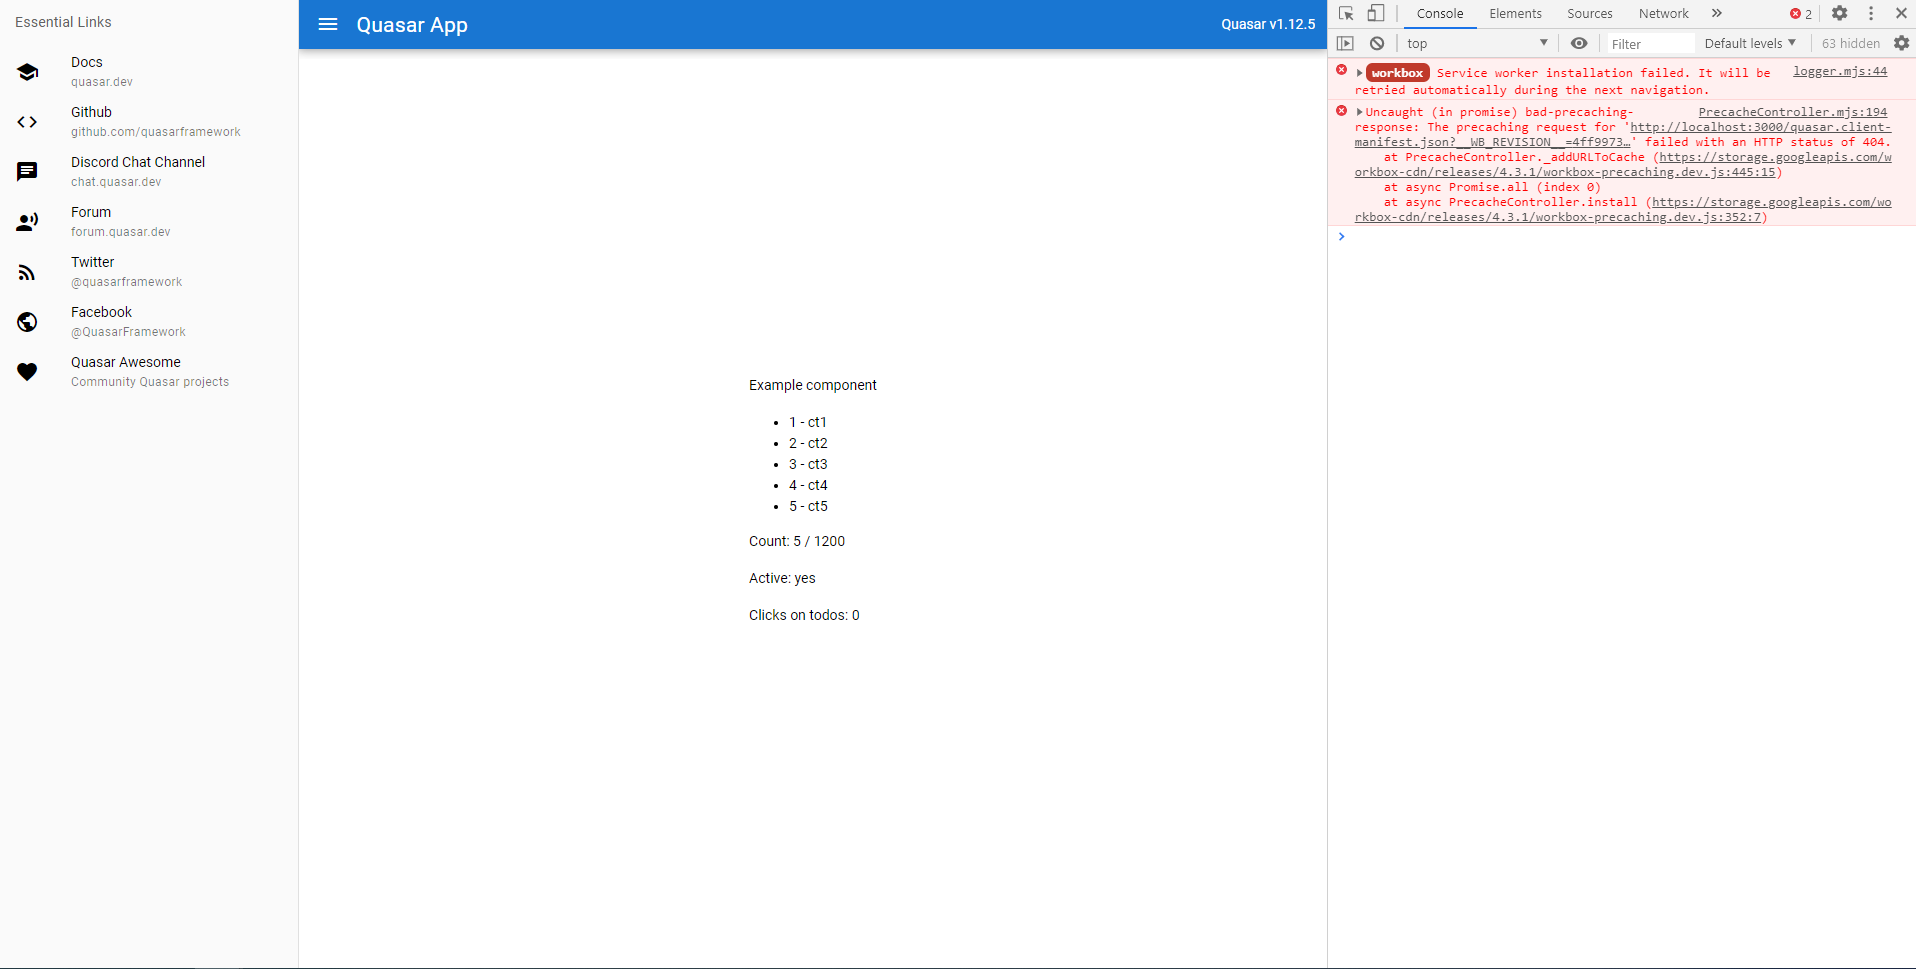Open the JavaScript context 'top' dropdown
The image size is (1916, 969).
(x=1477, y=43)
